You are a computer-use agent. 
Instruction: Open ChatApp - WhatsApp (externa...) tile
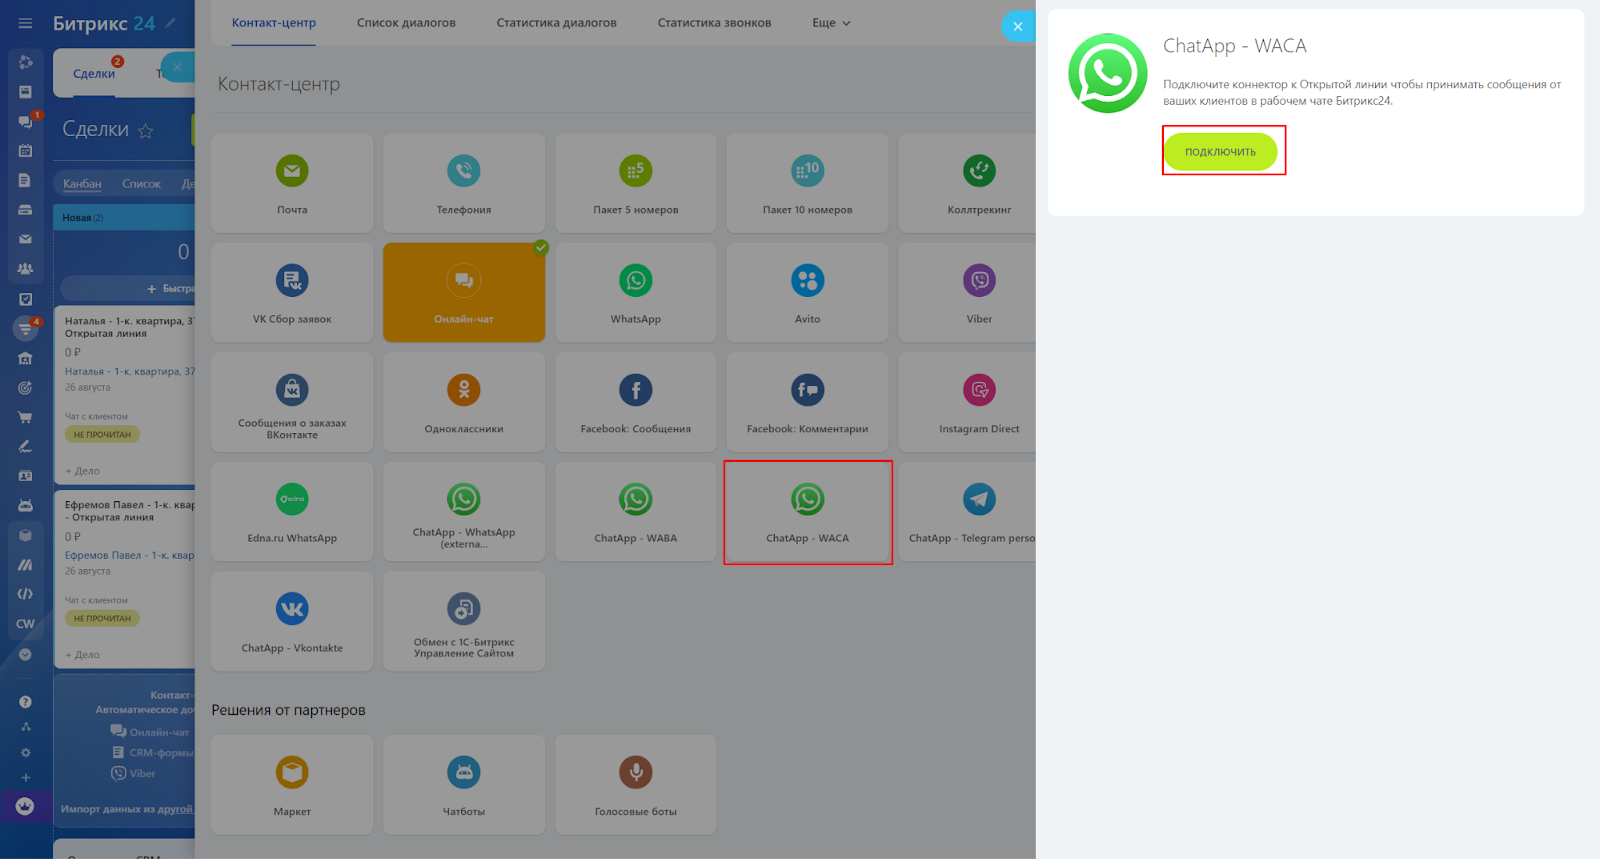click(x=464, y=512)
